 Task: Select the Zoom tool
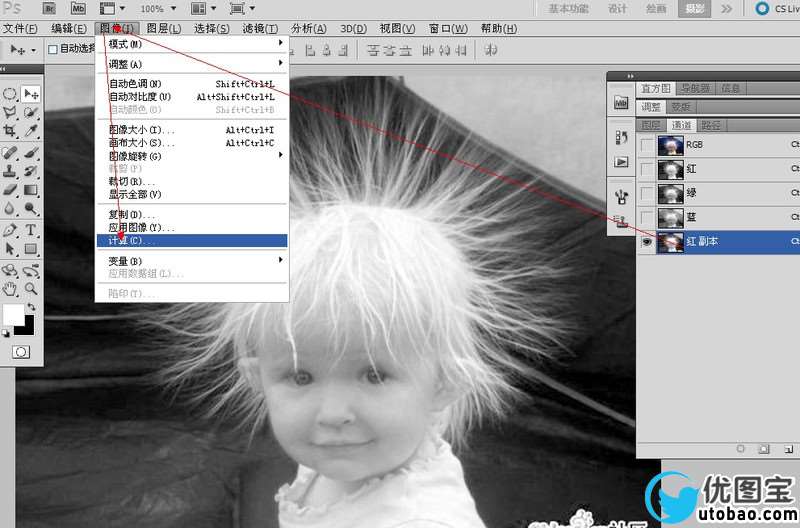pos(31,289)
